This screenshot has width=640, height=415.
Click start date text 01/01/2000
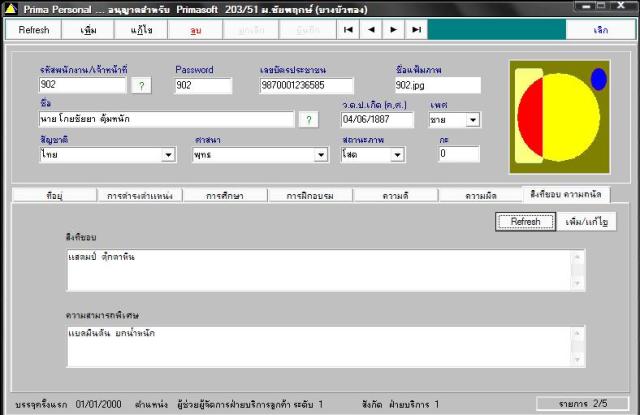click(98, 404)
